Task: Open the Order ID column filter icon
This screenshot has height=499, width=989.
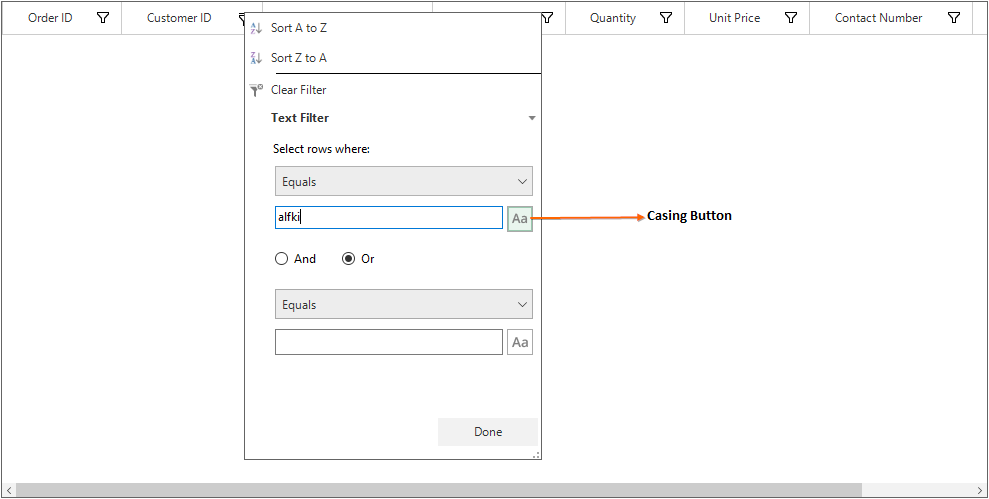Action: (103, 18)
